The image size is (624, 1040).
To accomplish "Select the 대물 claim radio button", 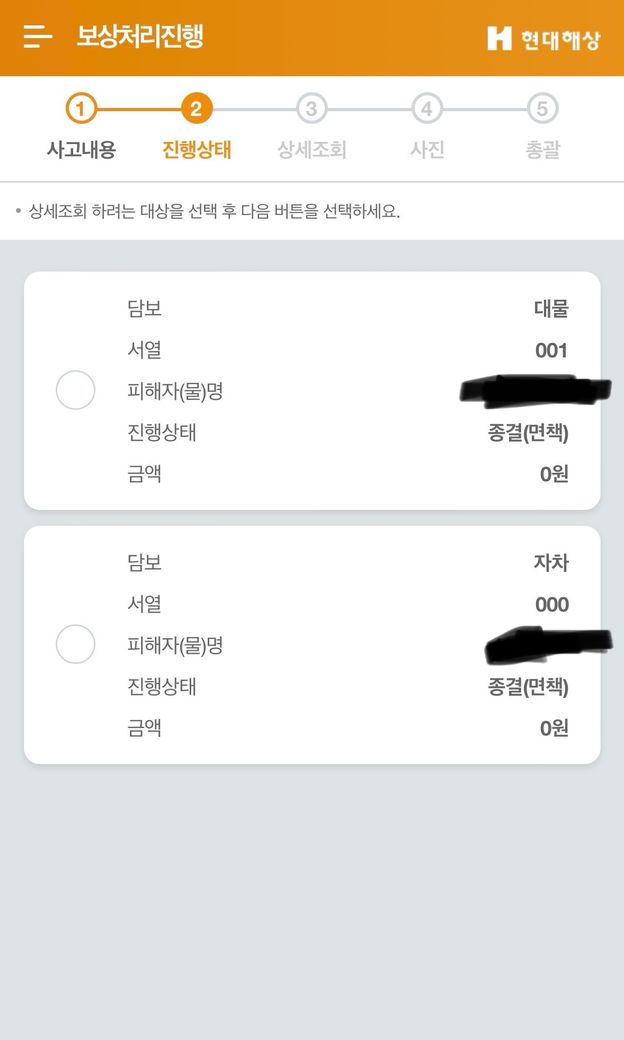I will pyautogui.click(x=75, y=390).
